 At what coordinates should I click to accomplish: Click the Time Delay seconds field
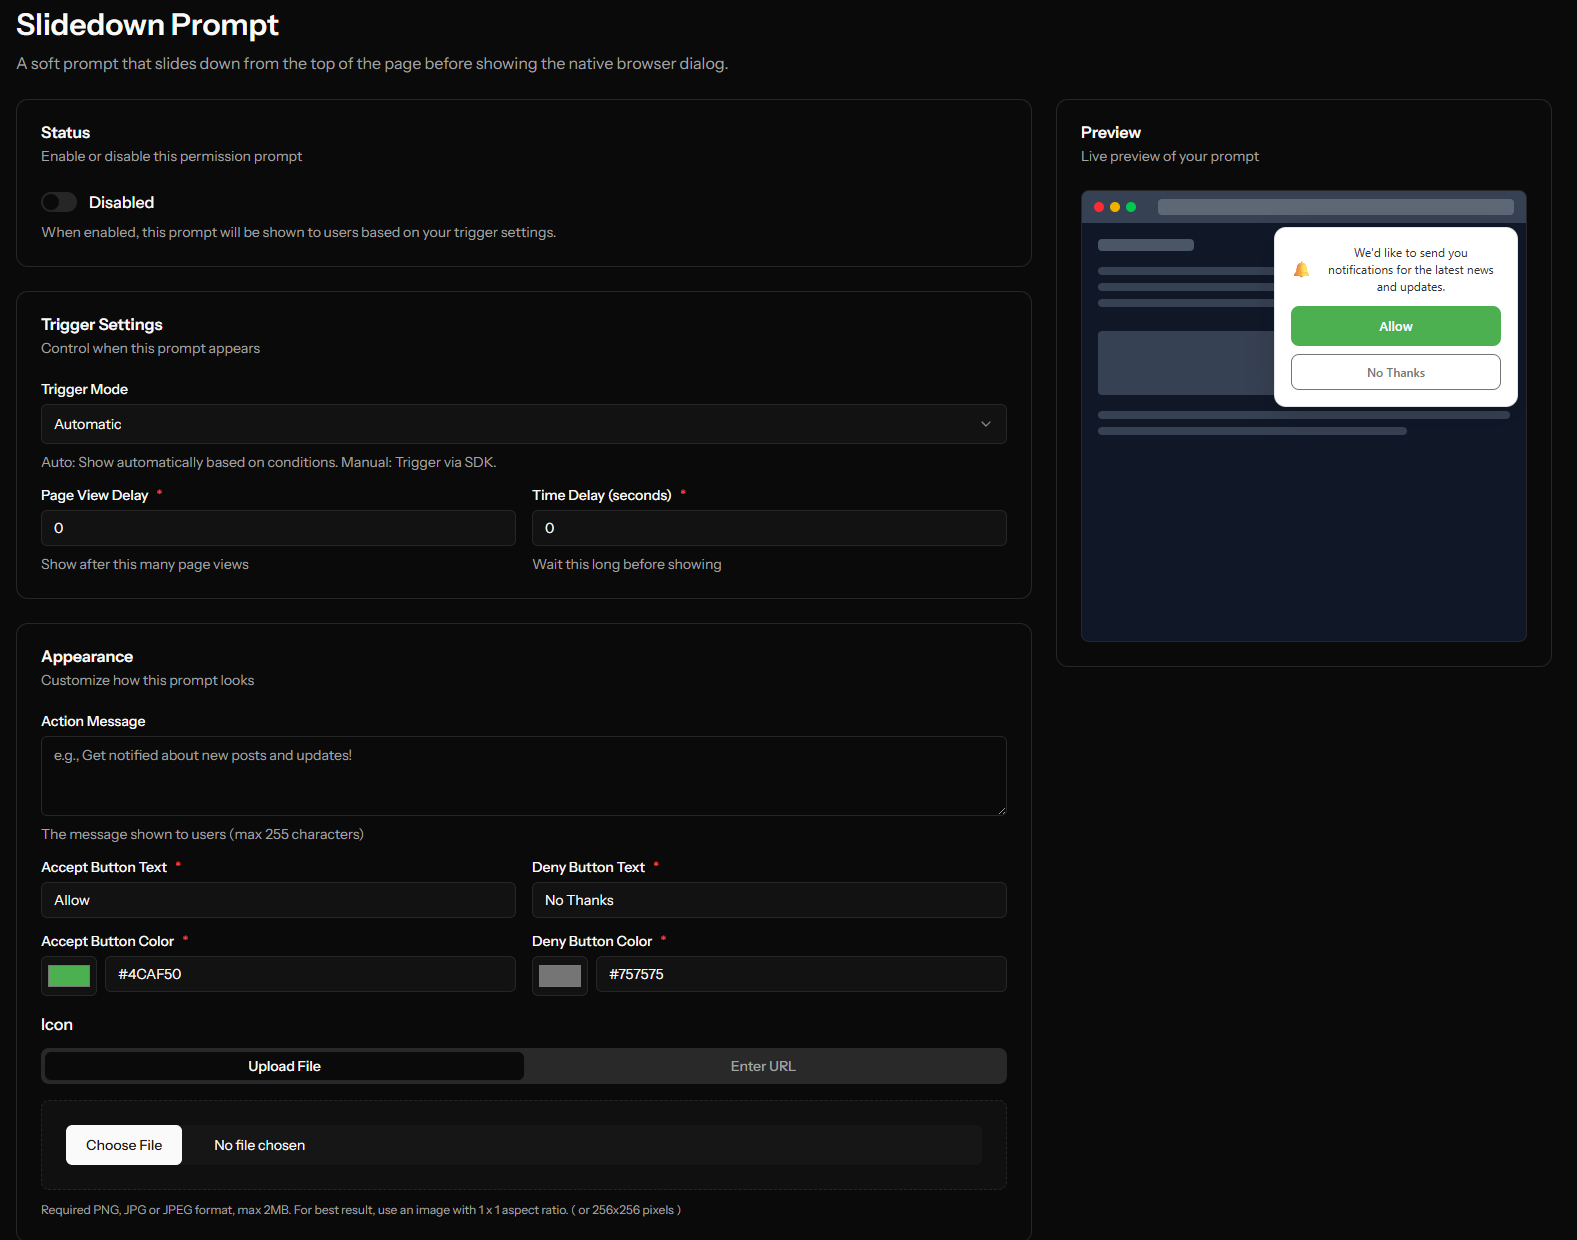769,528
